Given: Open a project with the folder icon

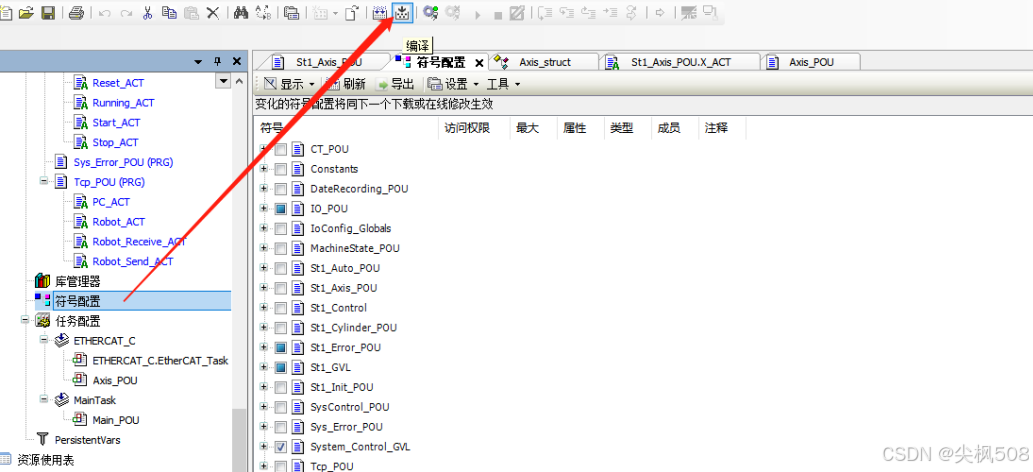Looking at the screenshot, I should tap(26, 13).
